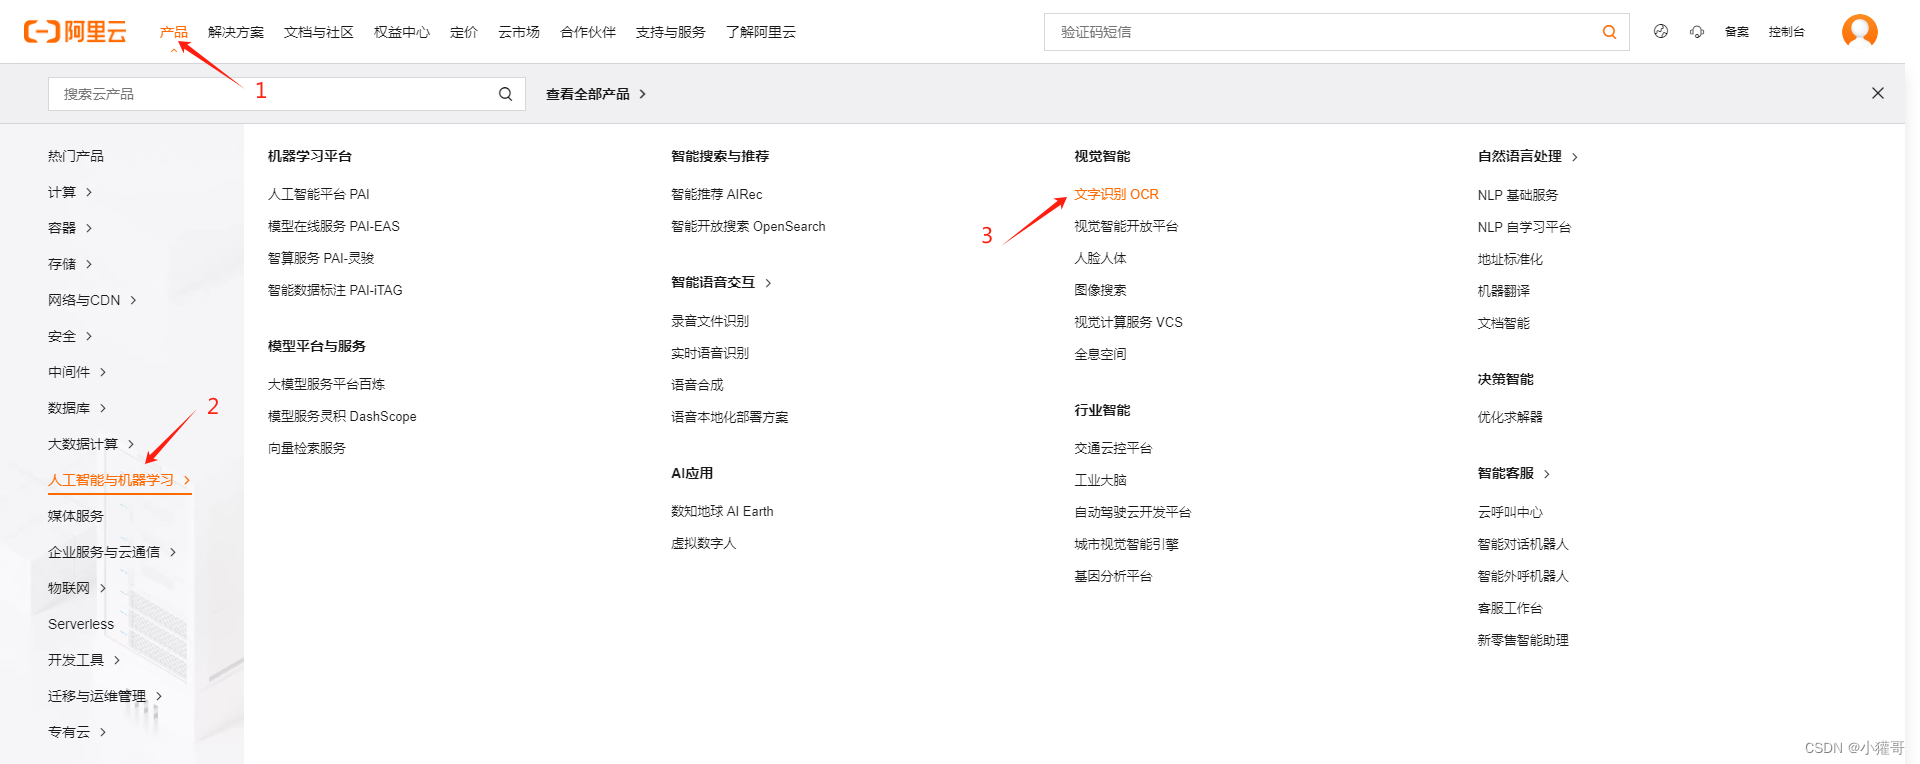1920x764 pixels.
Task: Open 智能开放搜索 OpenSearch
Action: pyautogui.click(x=748, y=226)
